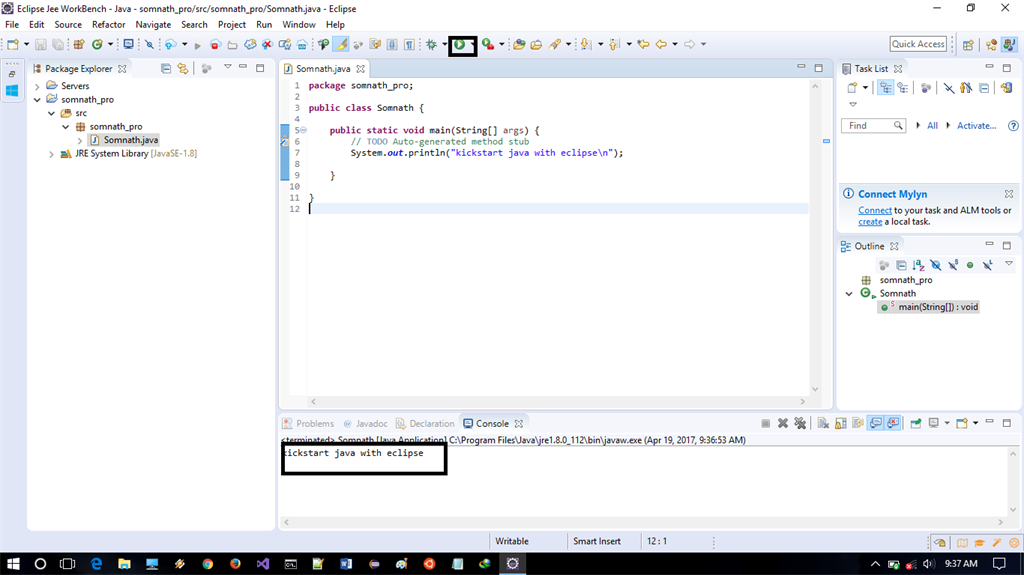
Task: Click the Activate... link in Task List
Action: [x=976, y=126]
